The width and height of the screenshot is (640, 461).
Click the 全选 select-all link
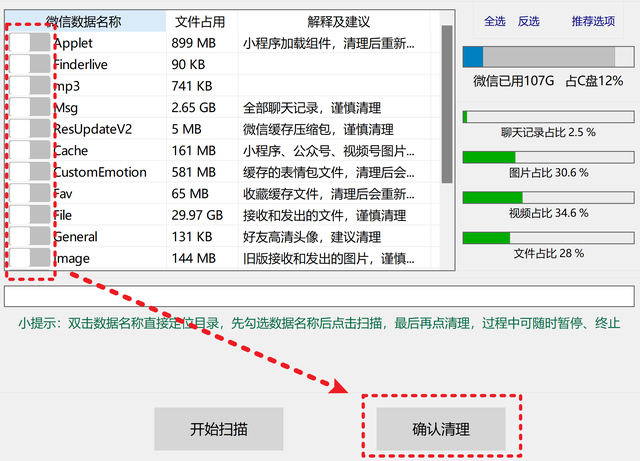495,21
